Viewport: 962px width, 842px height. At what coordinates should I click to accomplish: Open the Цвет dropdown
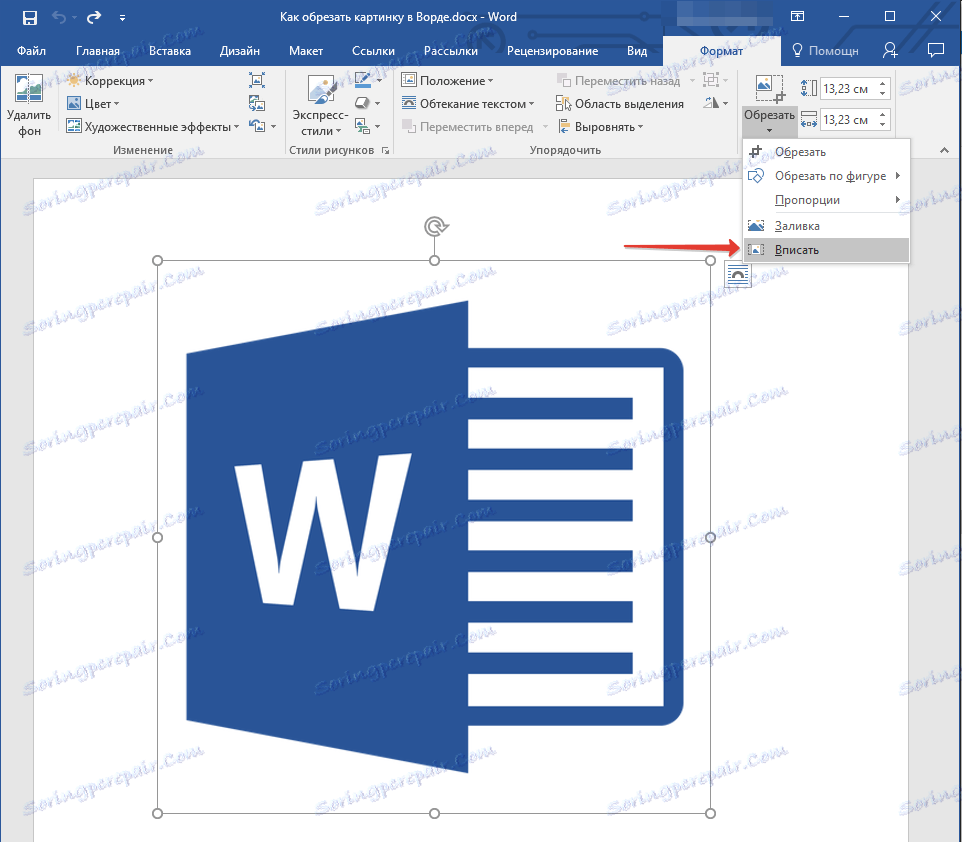tap(93, 104)
